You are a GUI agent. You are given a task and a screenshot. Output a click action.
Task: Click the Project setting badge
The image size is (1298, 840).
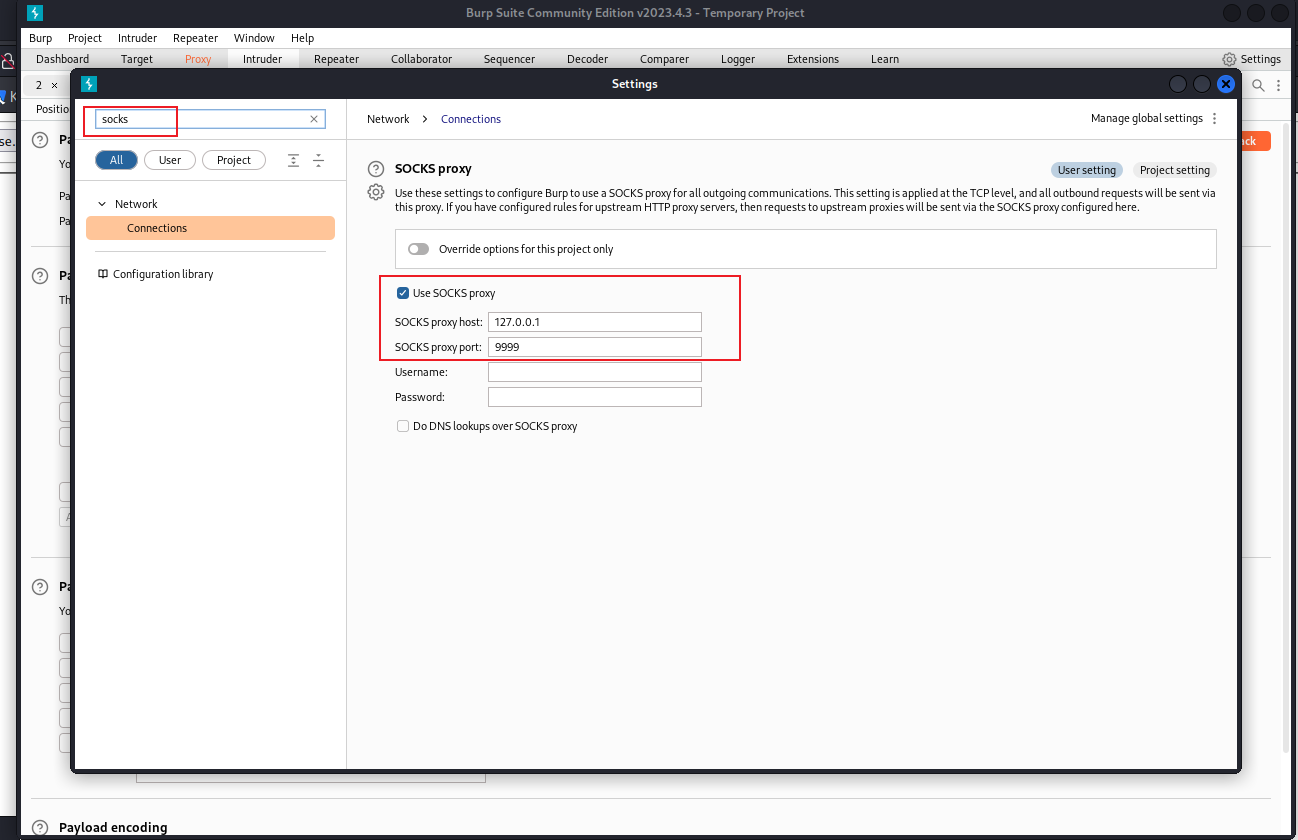(1175, 170)
